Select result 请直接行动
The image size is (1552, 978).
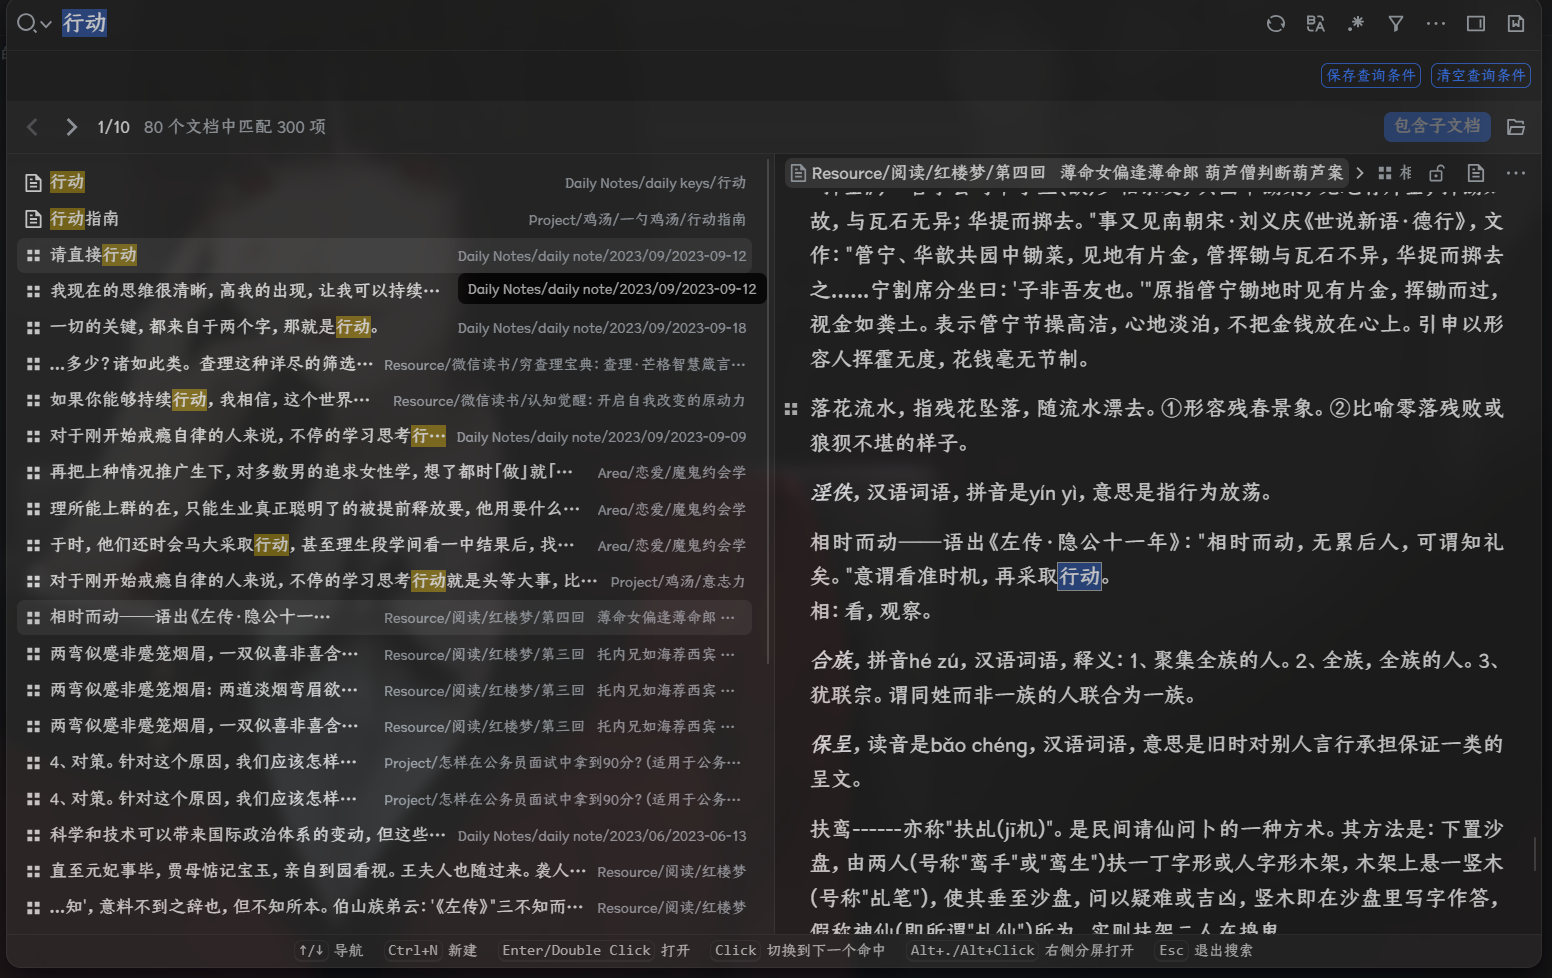tap(385, 255)
